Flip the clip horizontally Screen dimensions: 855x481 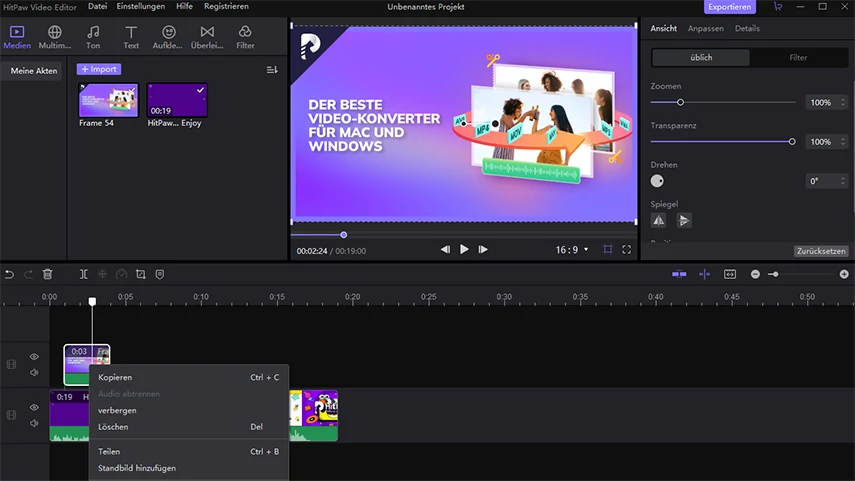[x=659, y=220]
